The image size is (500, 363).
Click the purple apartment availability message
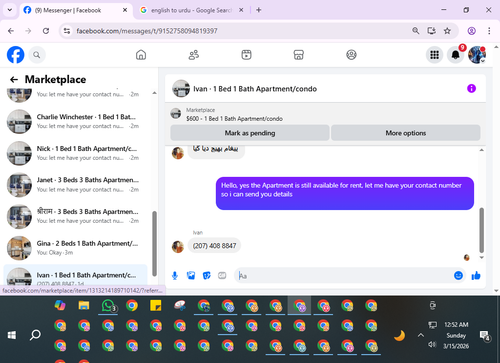[x=345, y=193]
